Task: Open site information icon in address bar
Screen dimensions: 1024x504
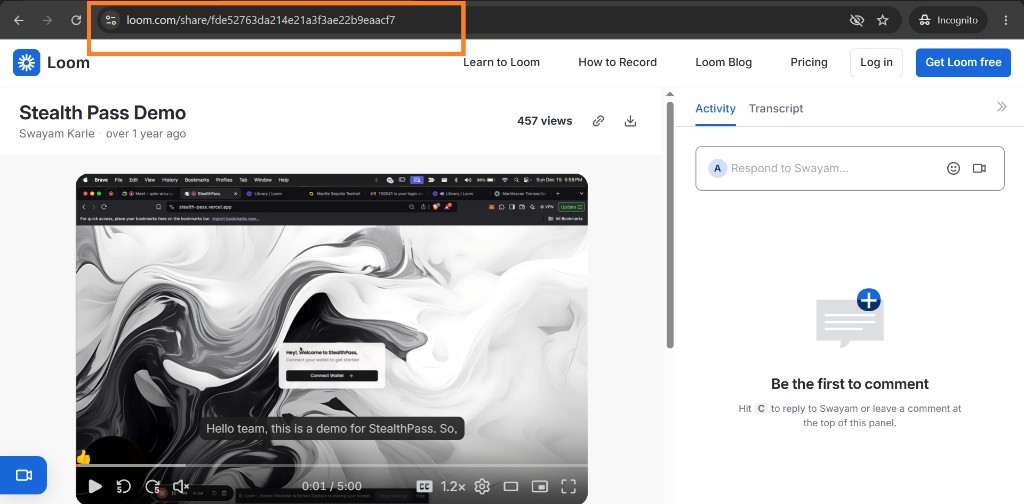Action: click(111, 20)
